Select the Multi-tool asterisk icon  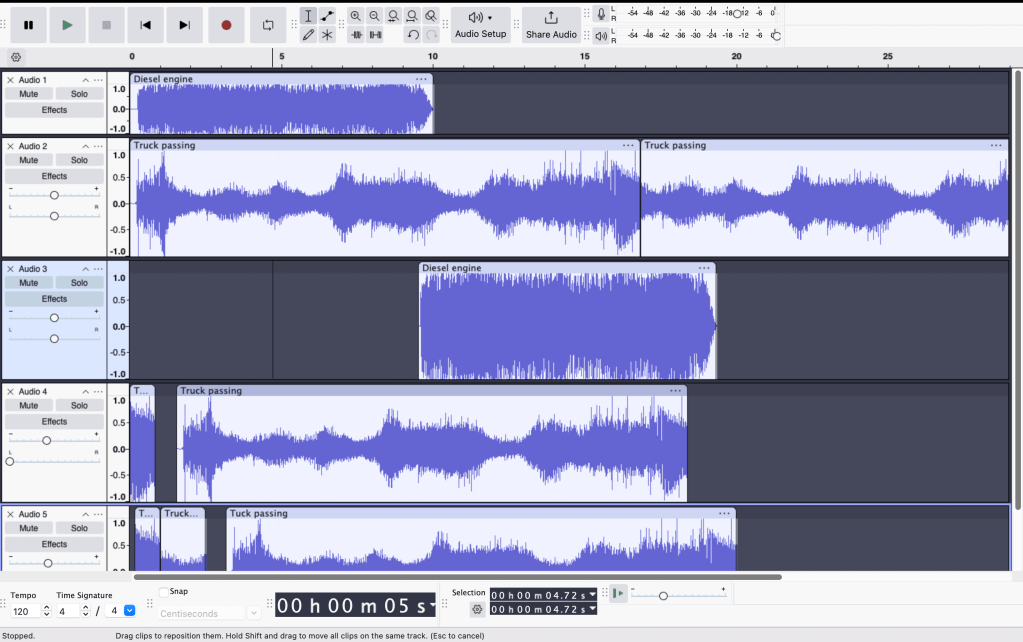pyautogui.click(x=327, y=35)
